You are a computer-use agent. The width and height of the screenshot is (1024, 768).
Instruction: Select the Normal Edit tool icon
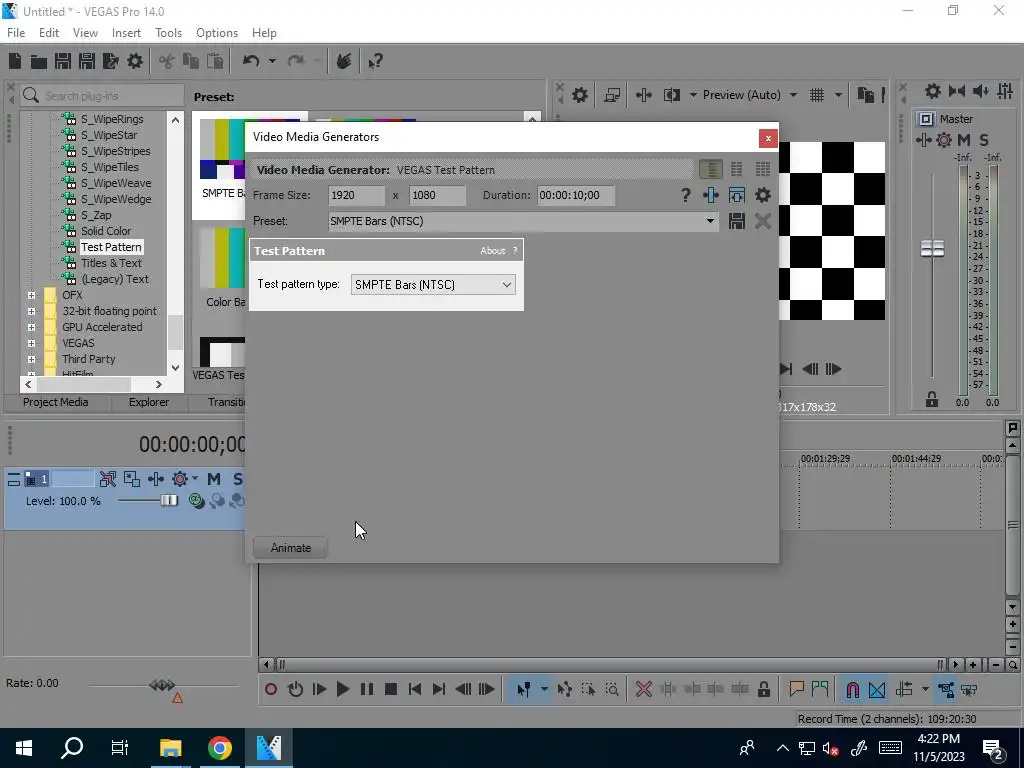pos(523,689)
